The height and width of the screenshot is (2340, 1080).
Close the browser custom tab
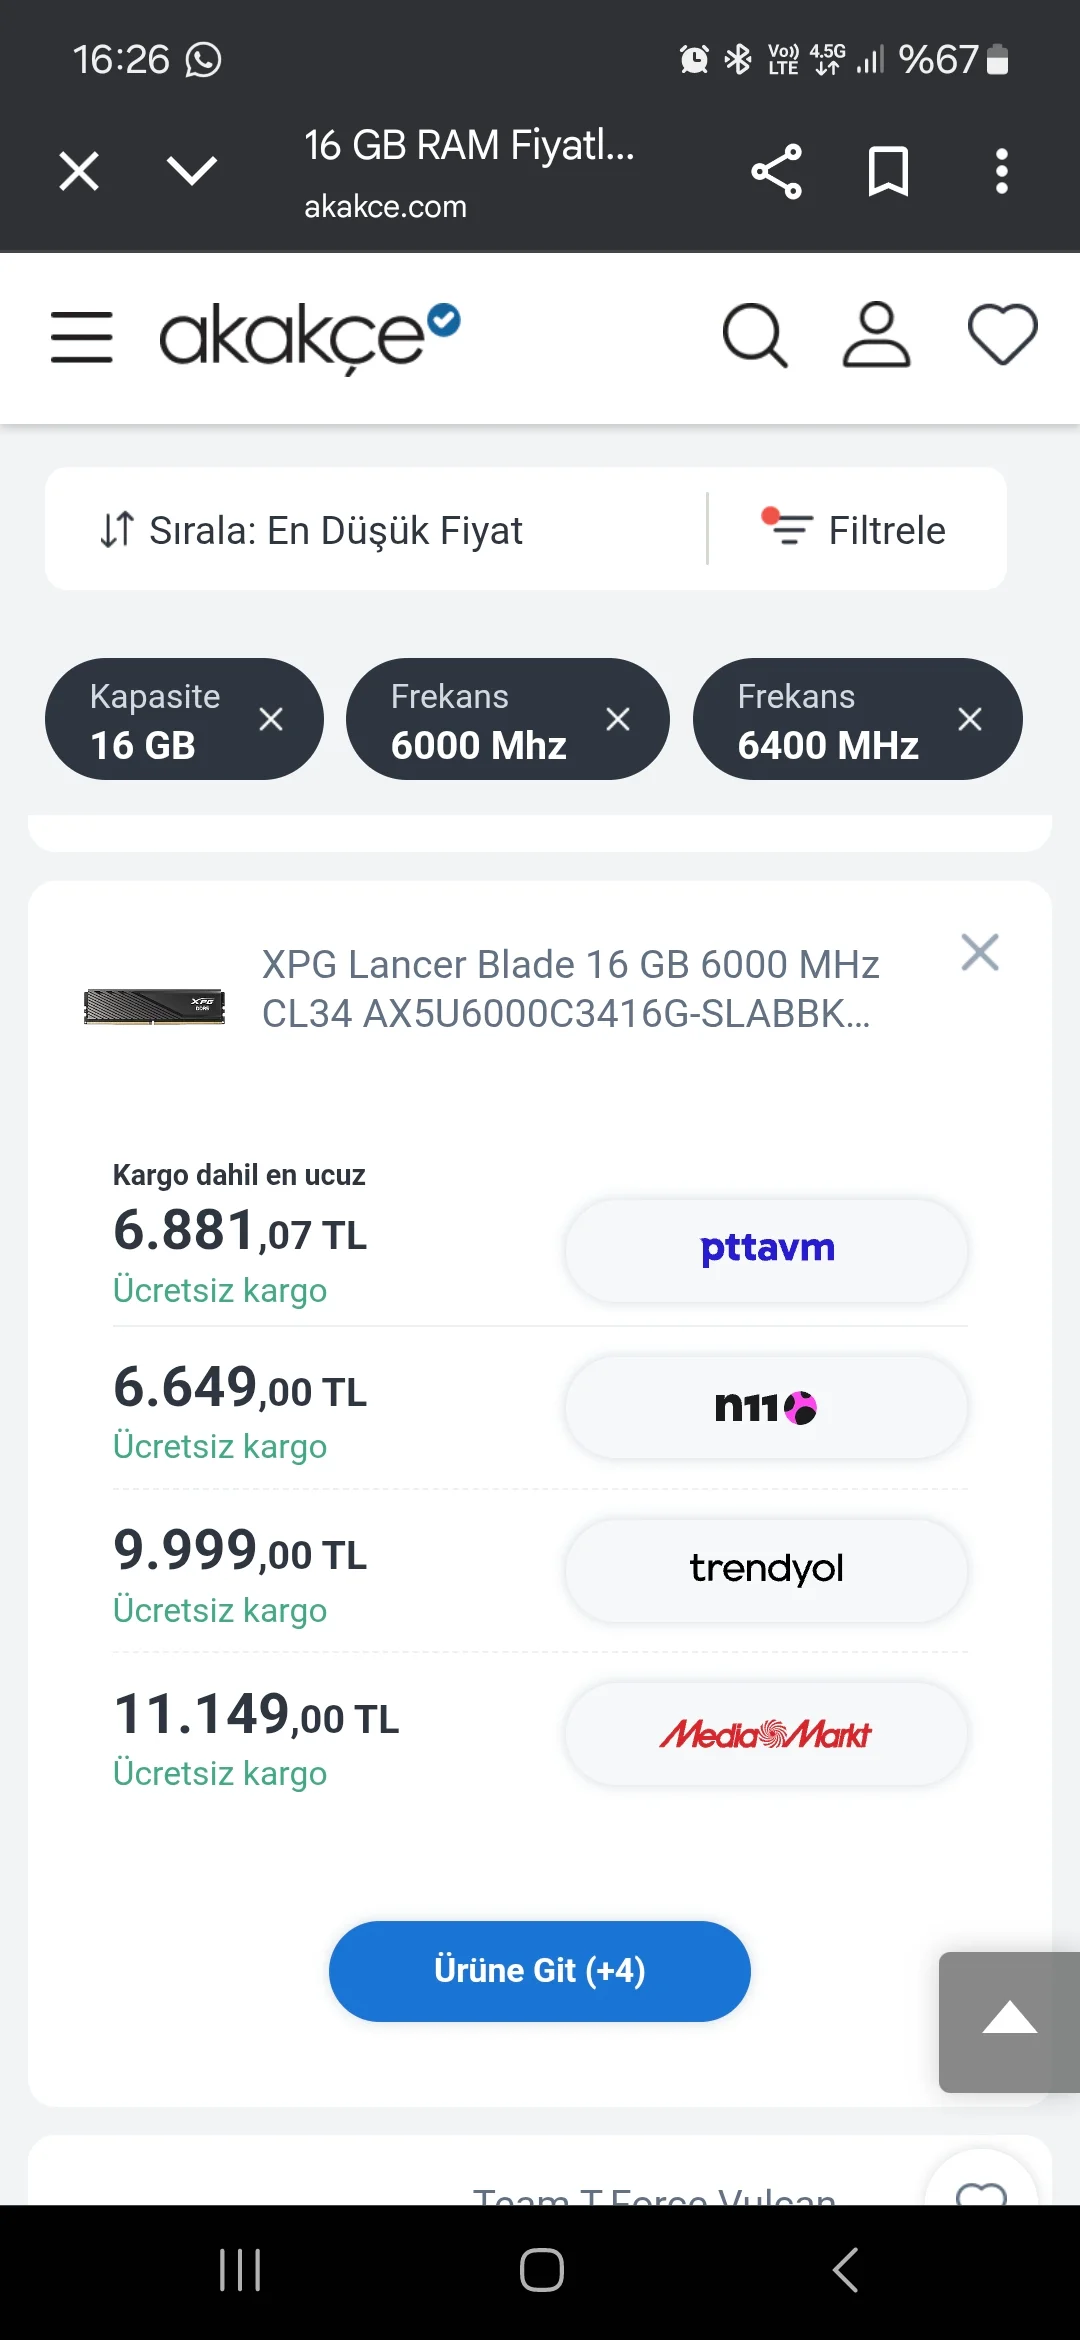[79, 171]
